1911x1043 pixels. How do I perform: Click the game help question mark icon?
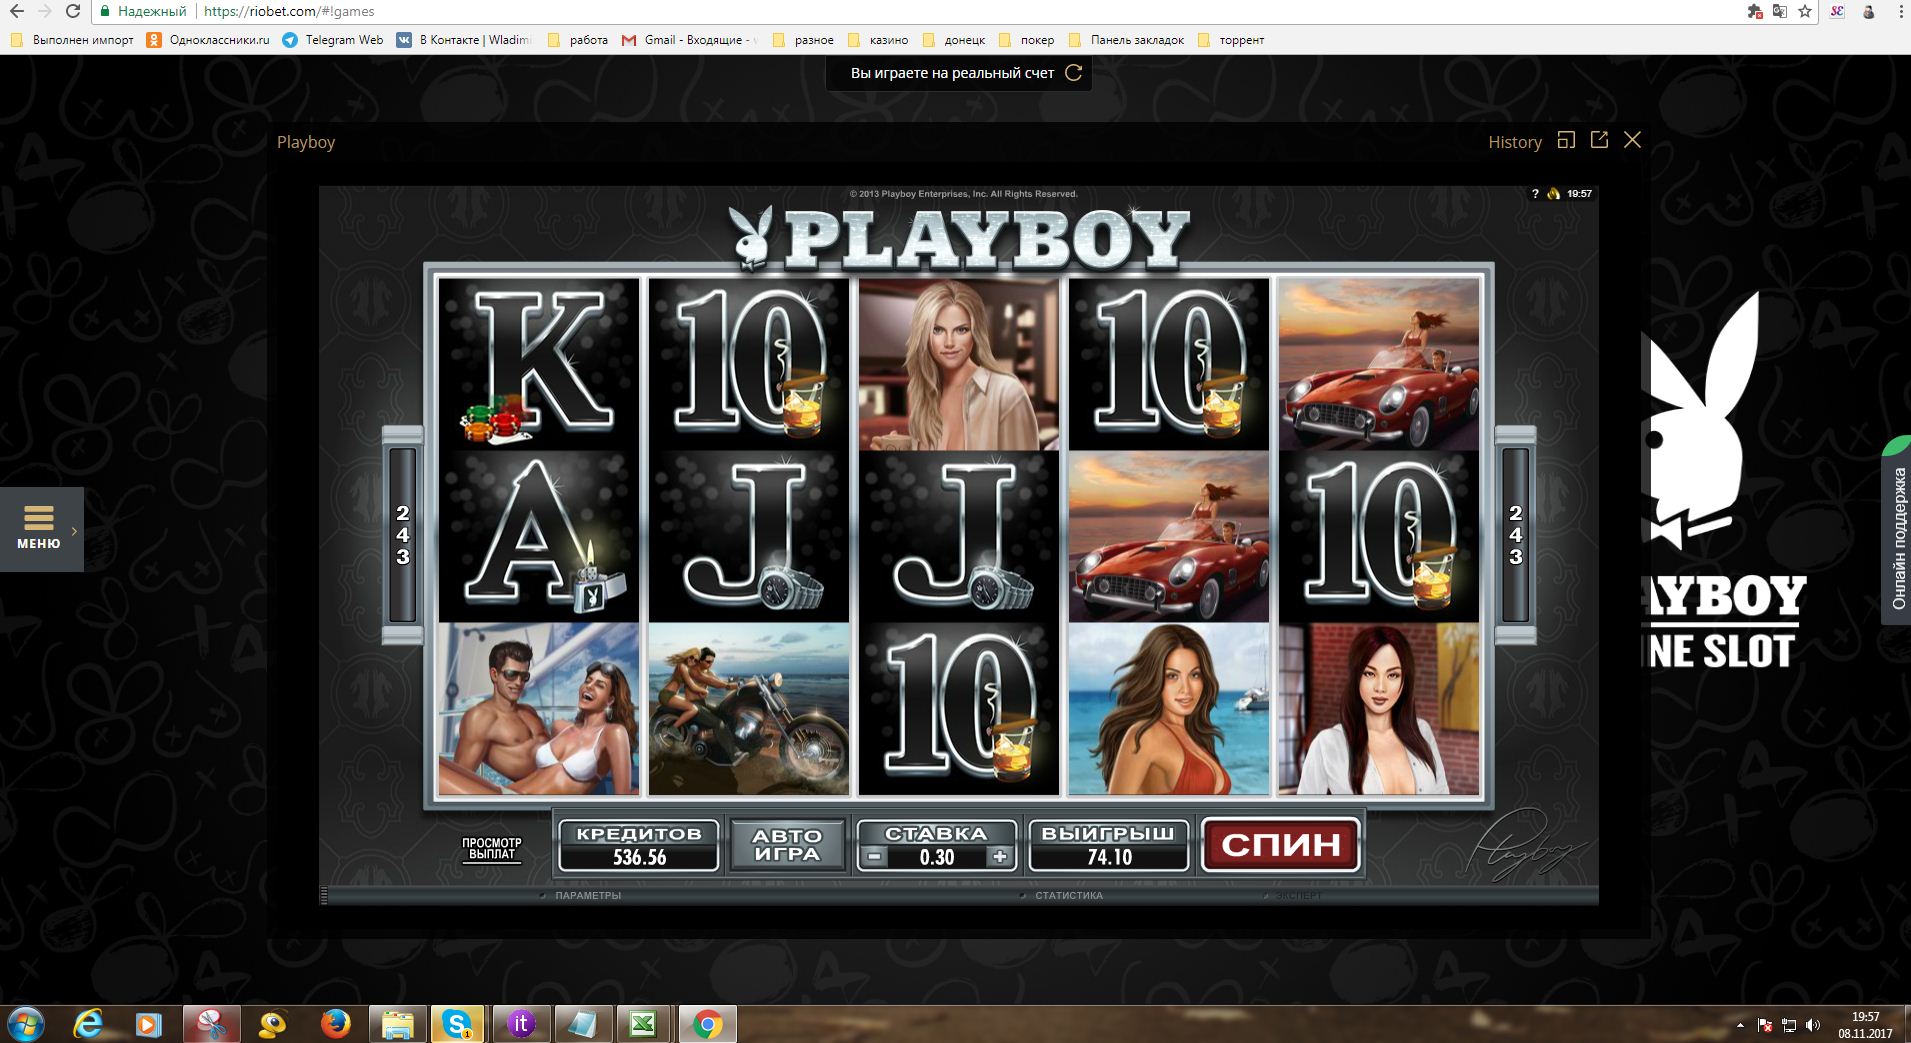(1535, 194)
